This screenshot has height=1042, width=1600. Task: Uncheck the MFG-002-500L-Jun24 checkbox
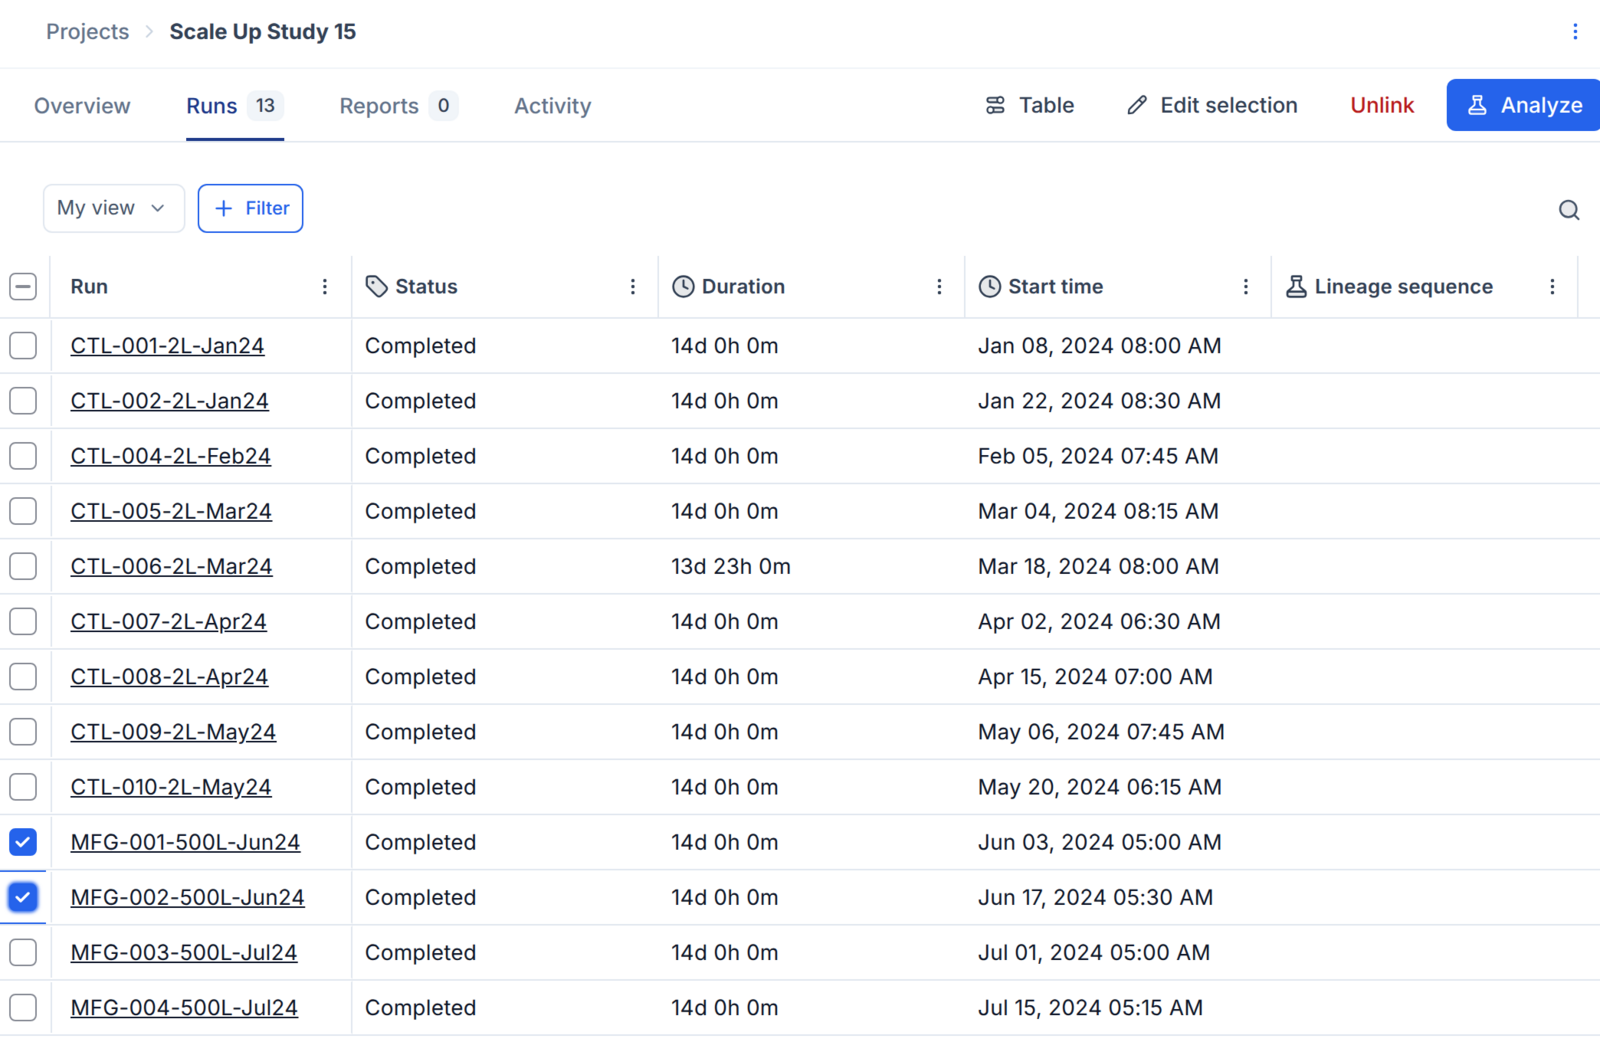pyautogui.click(x=23, y=897)
